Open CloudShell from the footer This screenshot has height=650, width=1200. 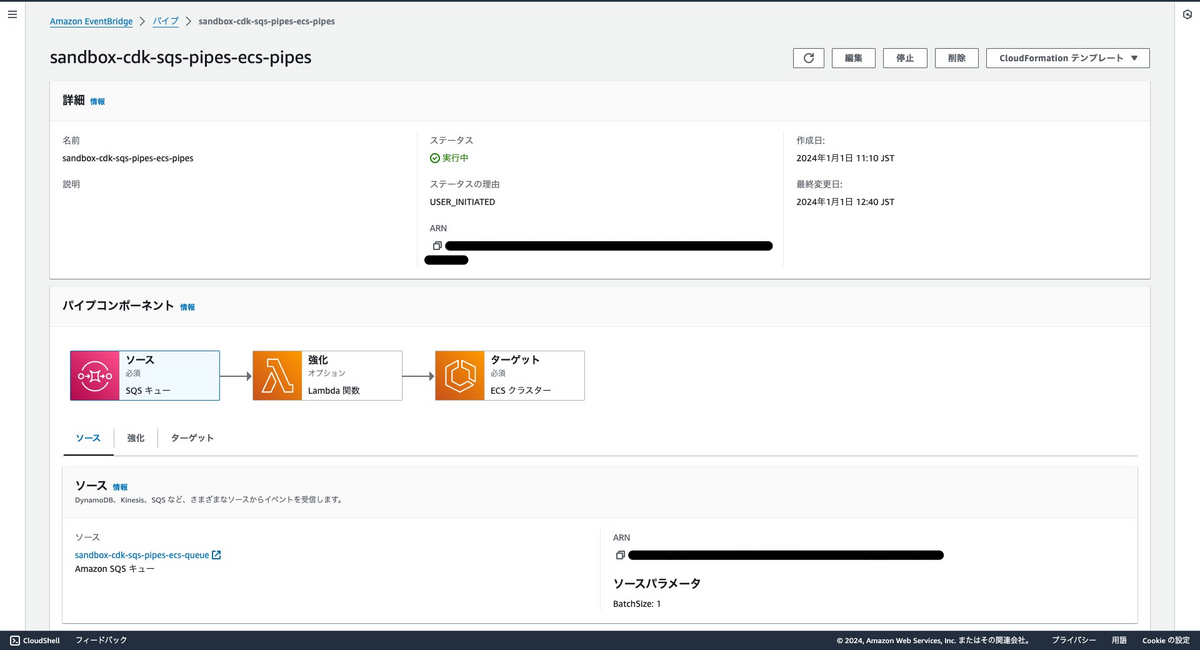coord(37,640)
